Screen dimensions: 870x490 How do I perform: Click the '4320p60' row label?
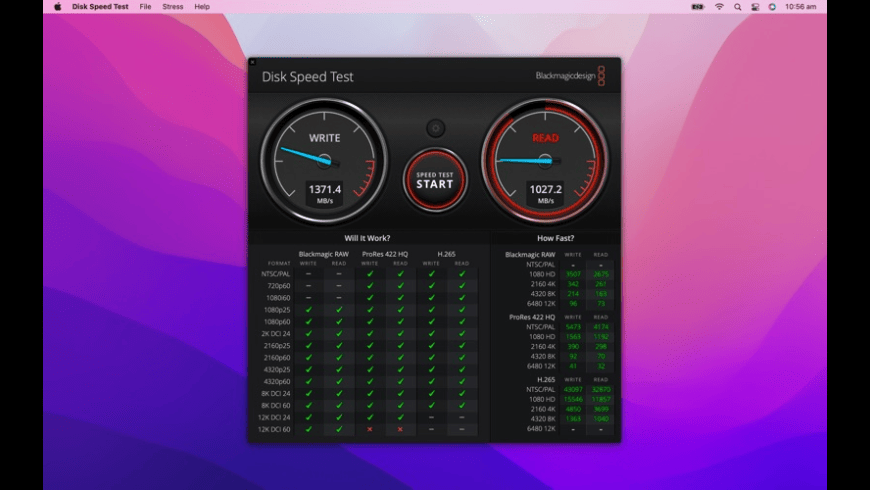(277, 382)
